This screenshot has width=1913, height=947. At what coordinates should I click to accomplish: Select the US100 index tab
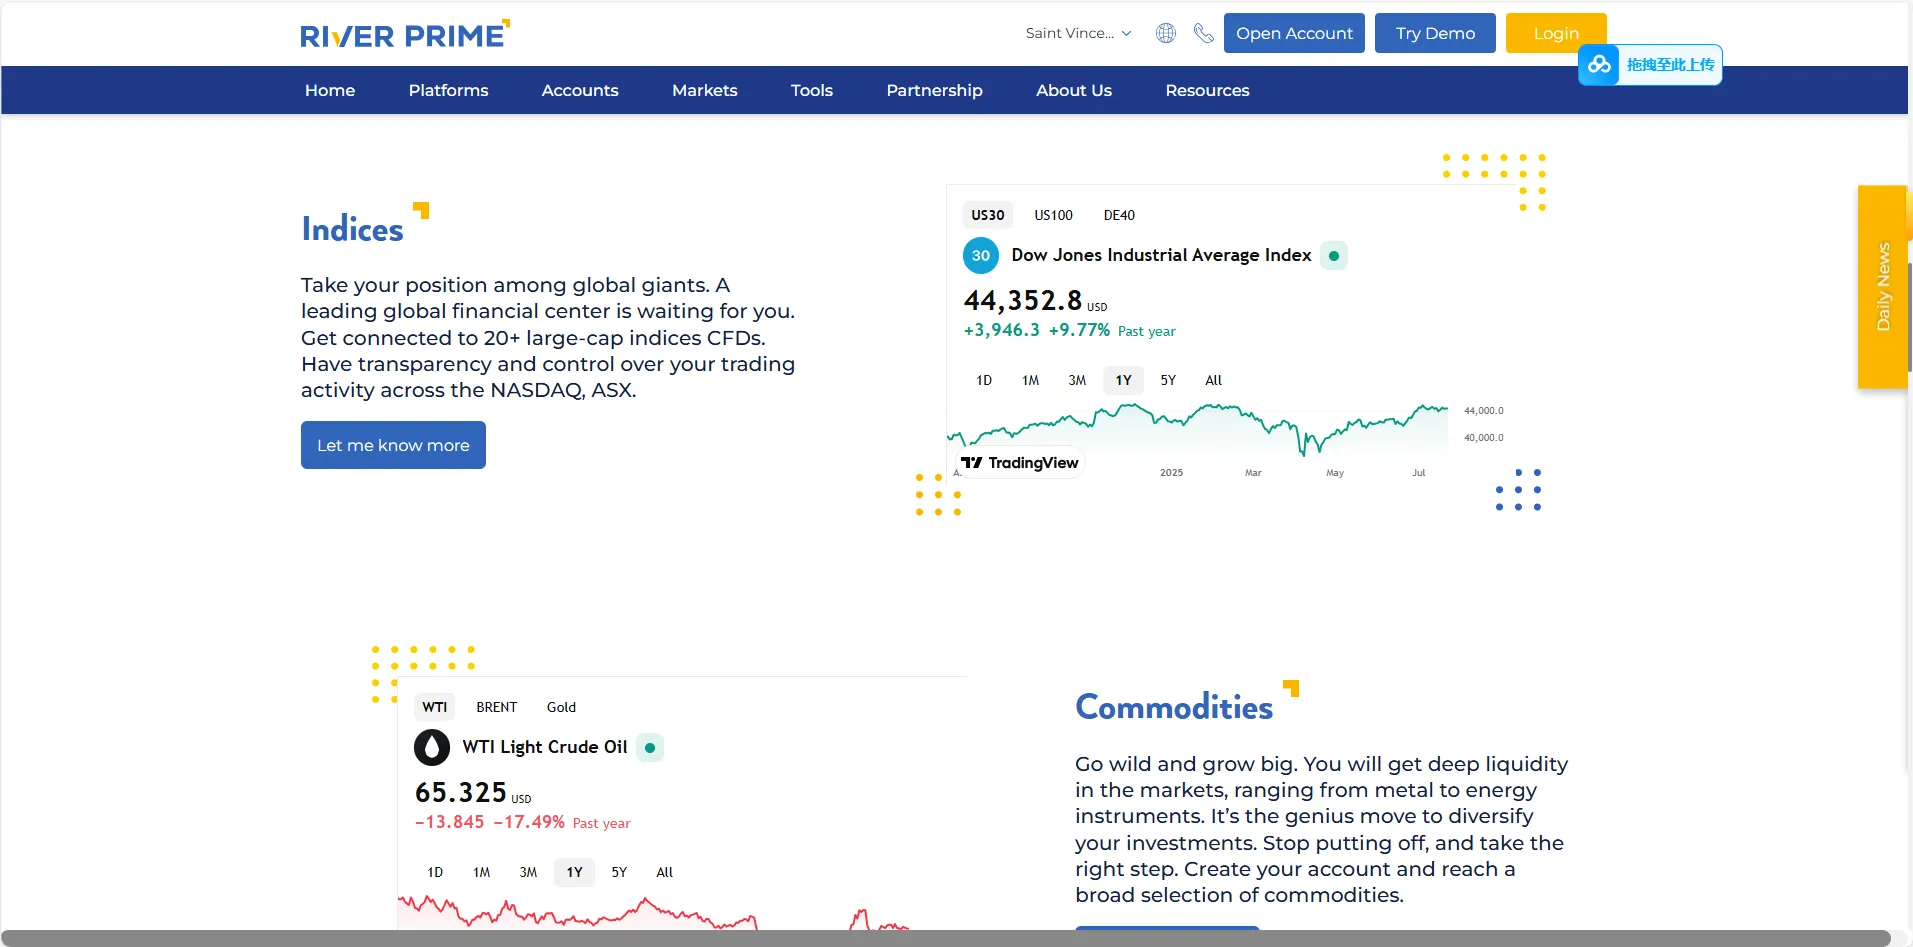pos(1053,215)
